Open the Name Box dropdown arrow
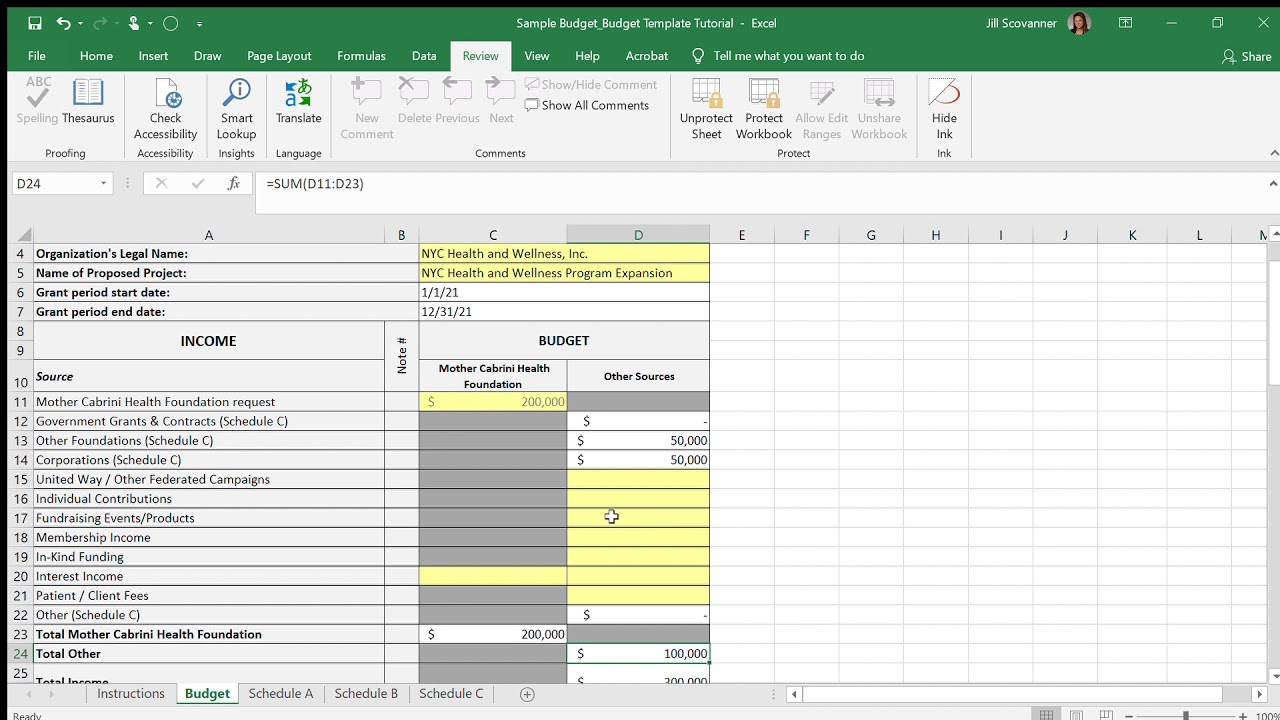 click(x=103, y=184)
